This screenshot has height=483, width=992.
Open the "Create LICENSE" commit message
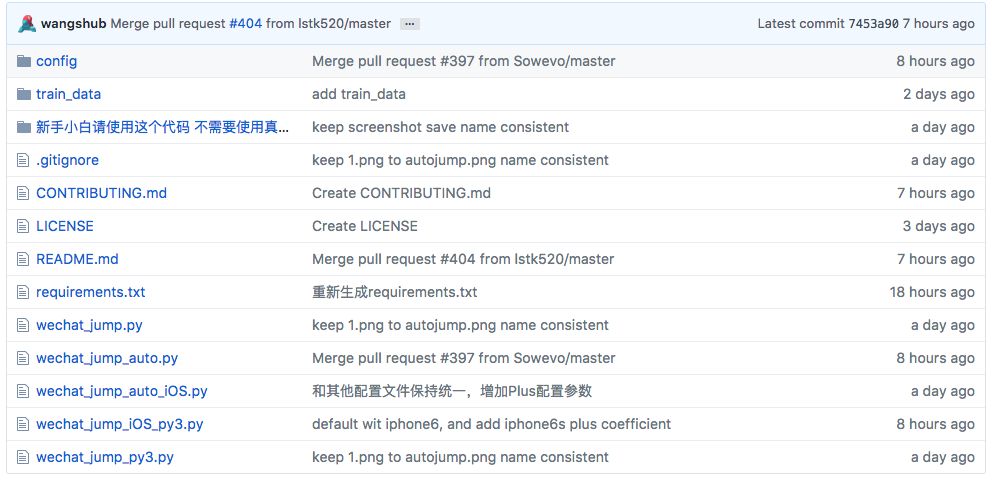(364, 226)
